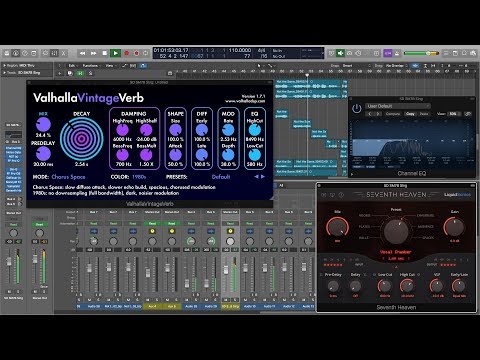This screenshot has width=480, height=360.
Task: Open the Media Browser icon
Action: pos(473,53)
